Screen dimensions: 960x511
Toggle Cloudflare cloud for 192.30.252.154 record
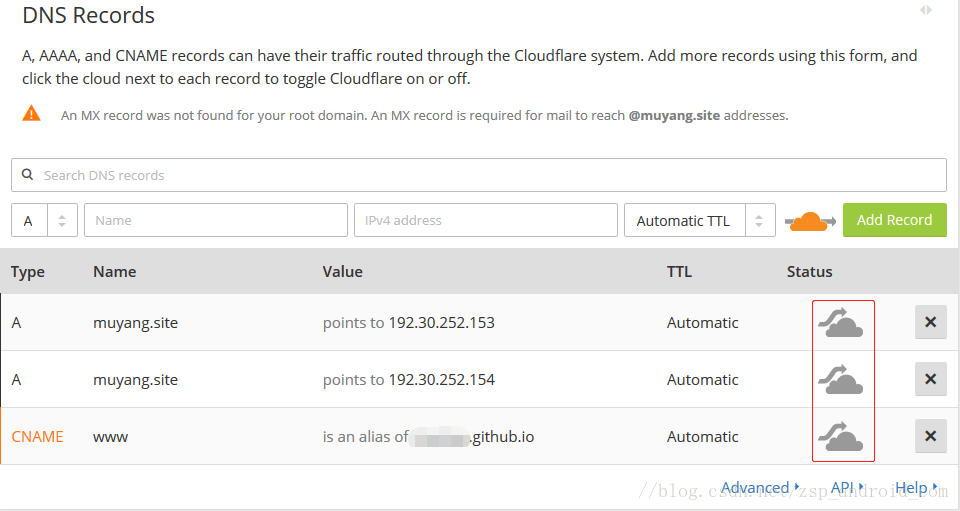(841, 380)
